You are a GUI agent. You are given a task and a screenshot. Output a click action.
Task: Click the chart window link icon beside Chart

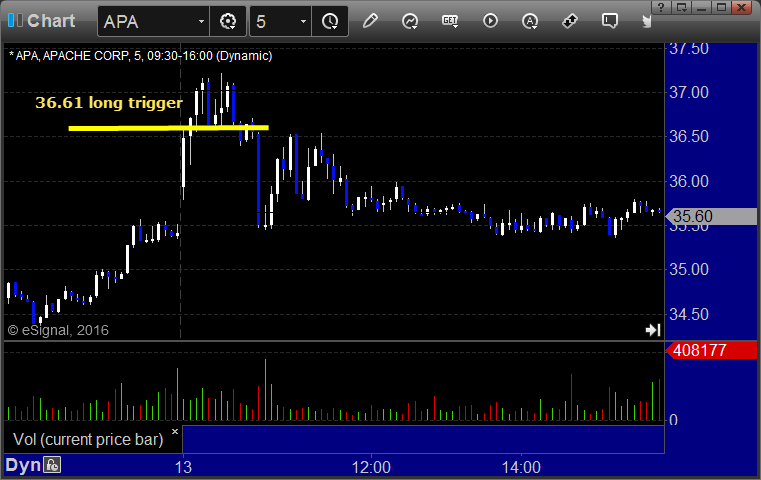pyautogui.click(x=15, y=21)
